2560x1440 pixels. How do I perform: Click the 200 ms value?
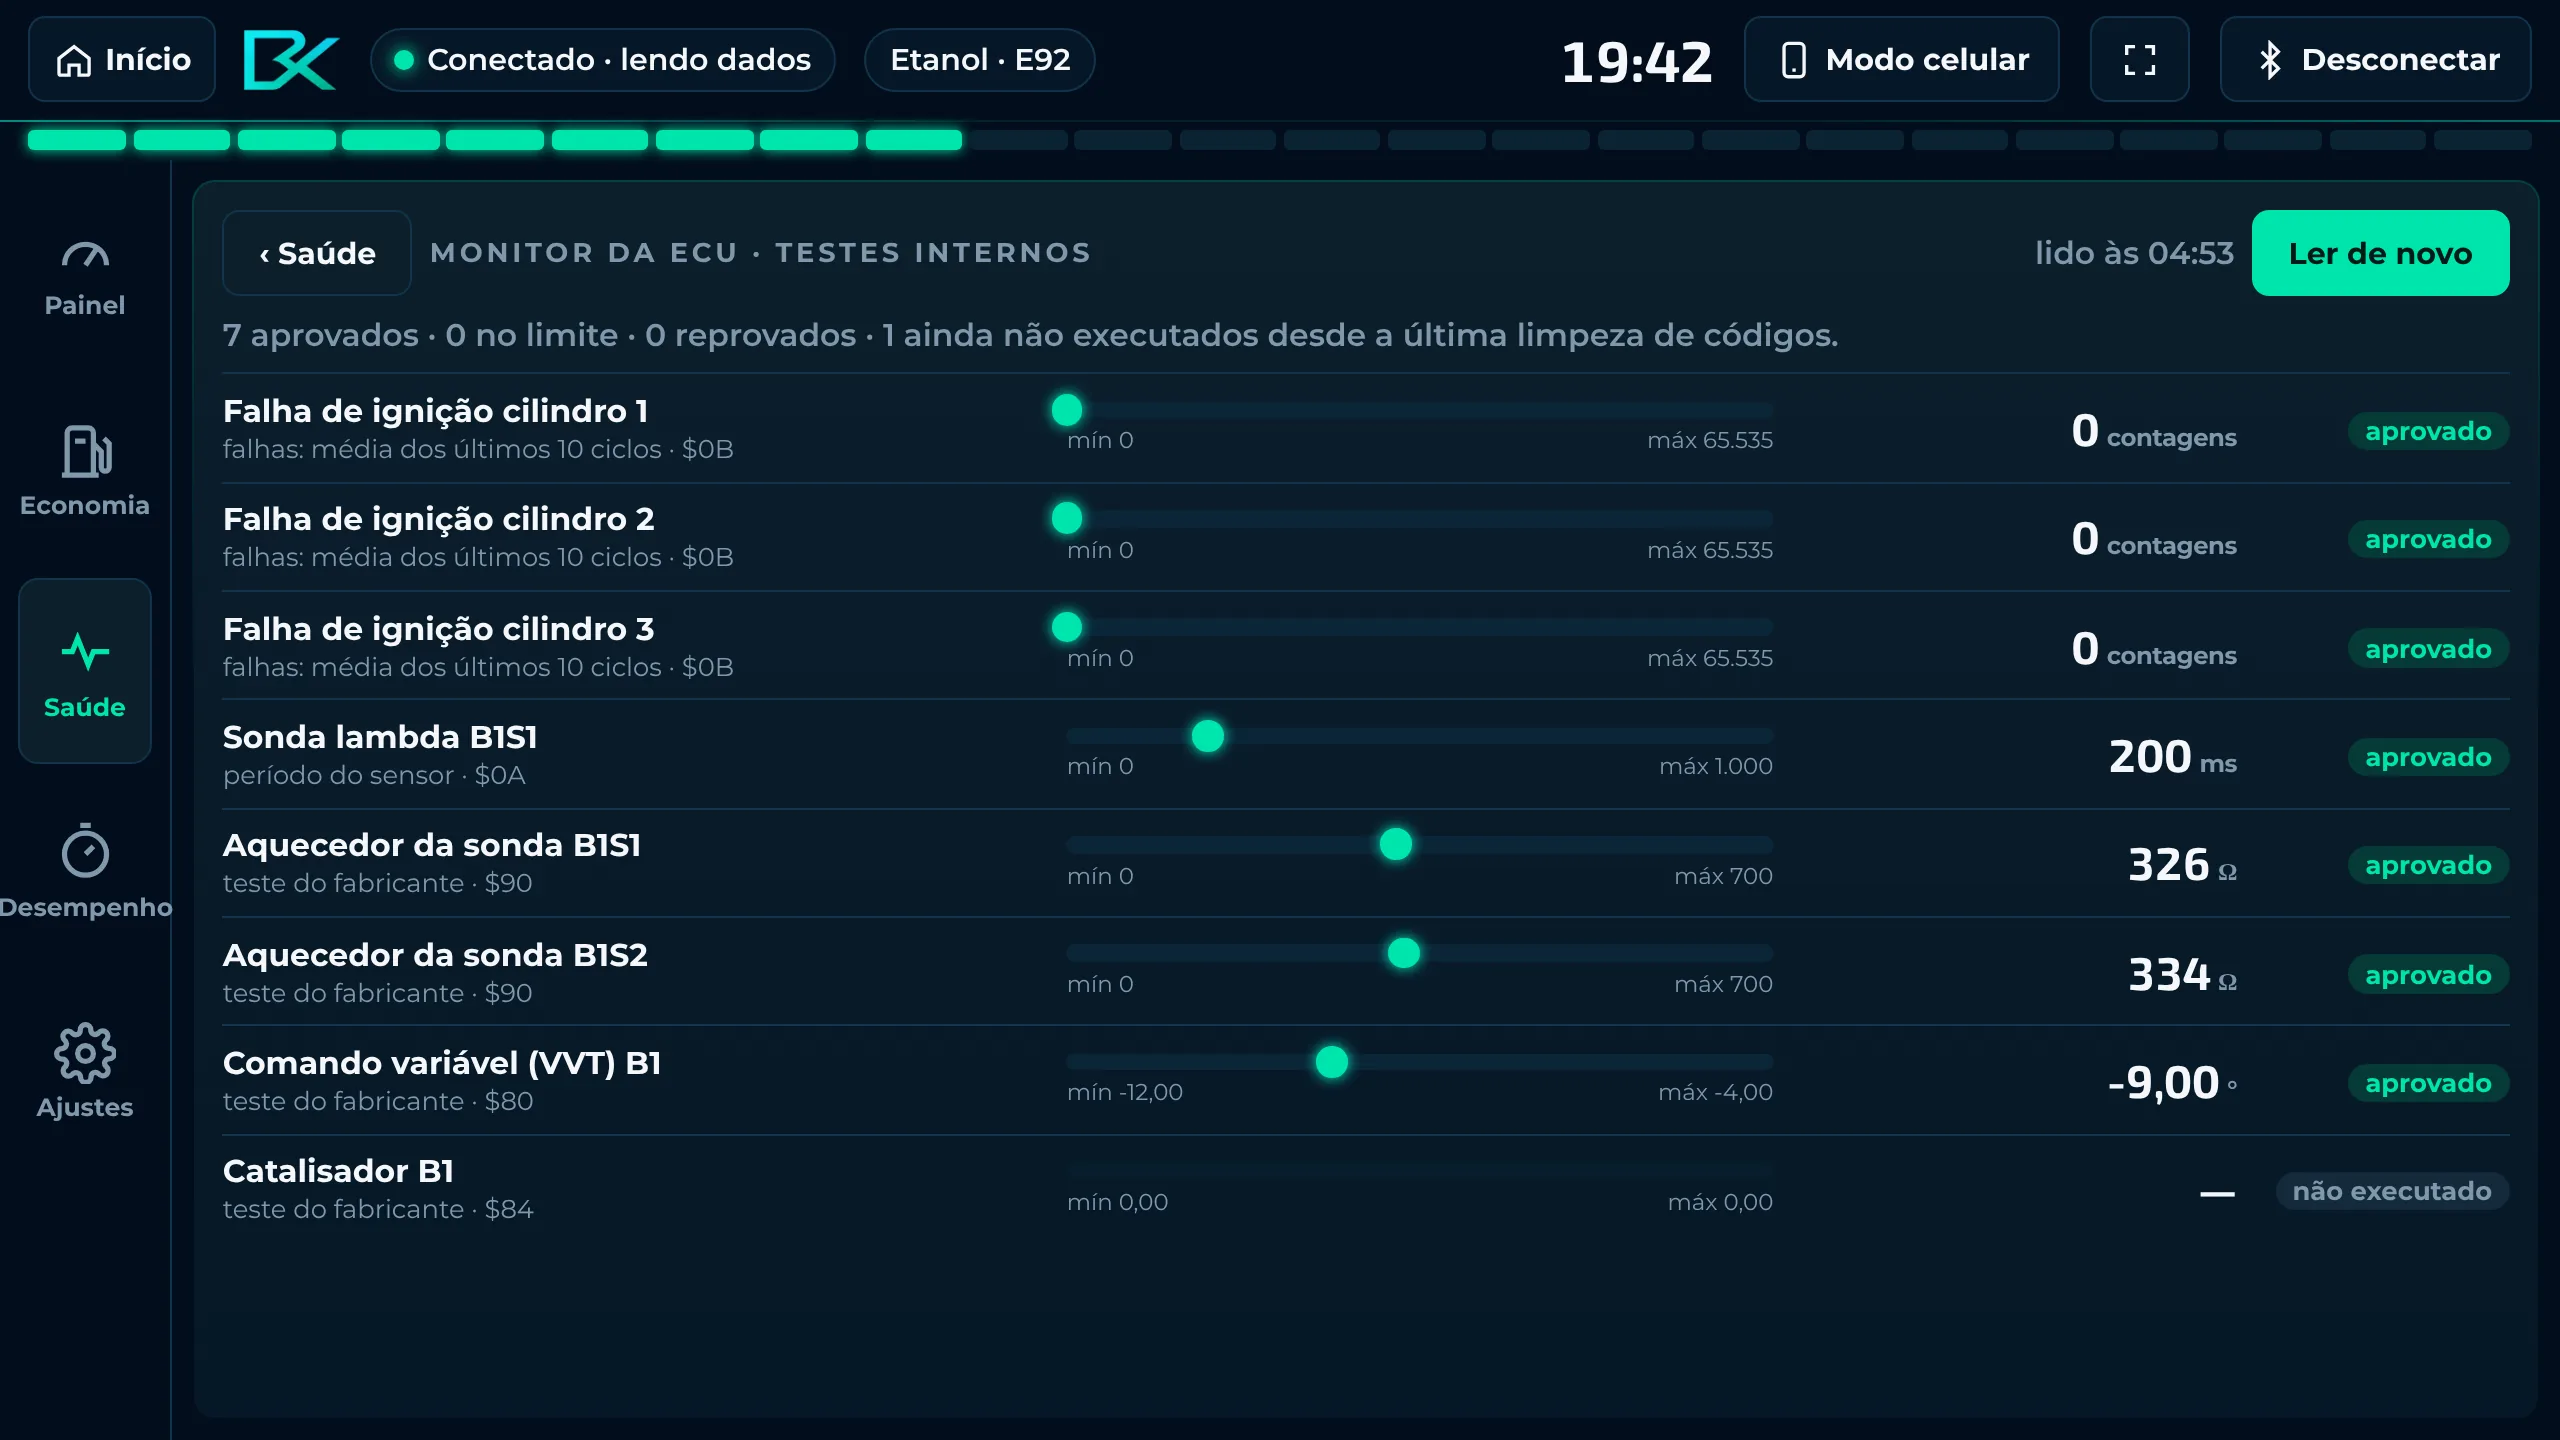click(2172, 757)
